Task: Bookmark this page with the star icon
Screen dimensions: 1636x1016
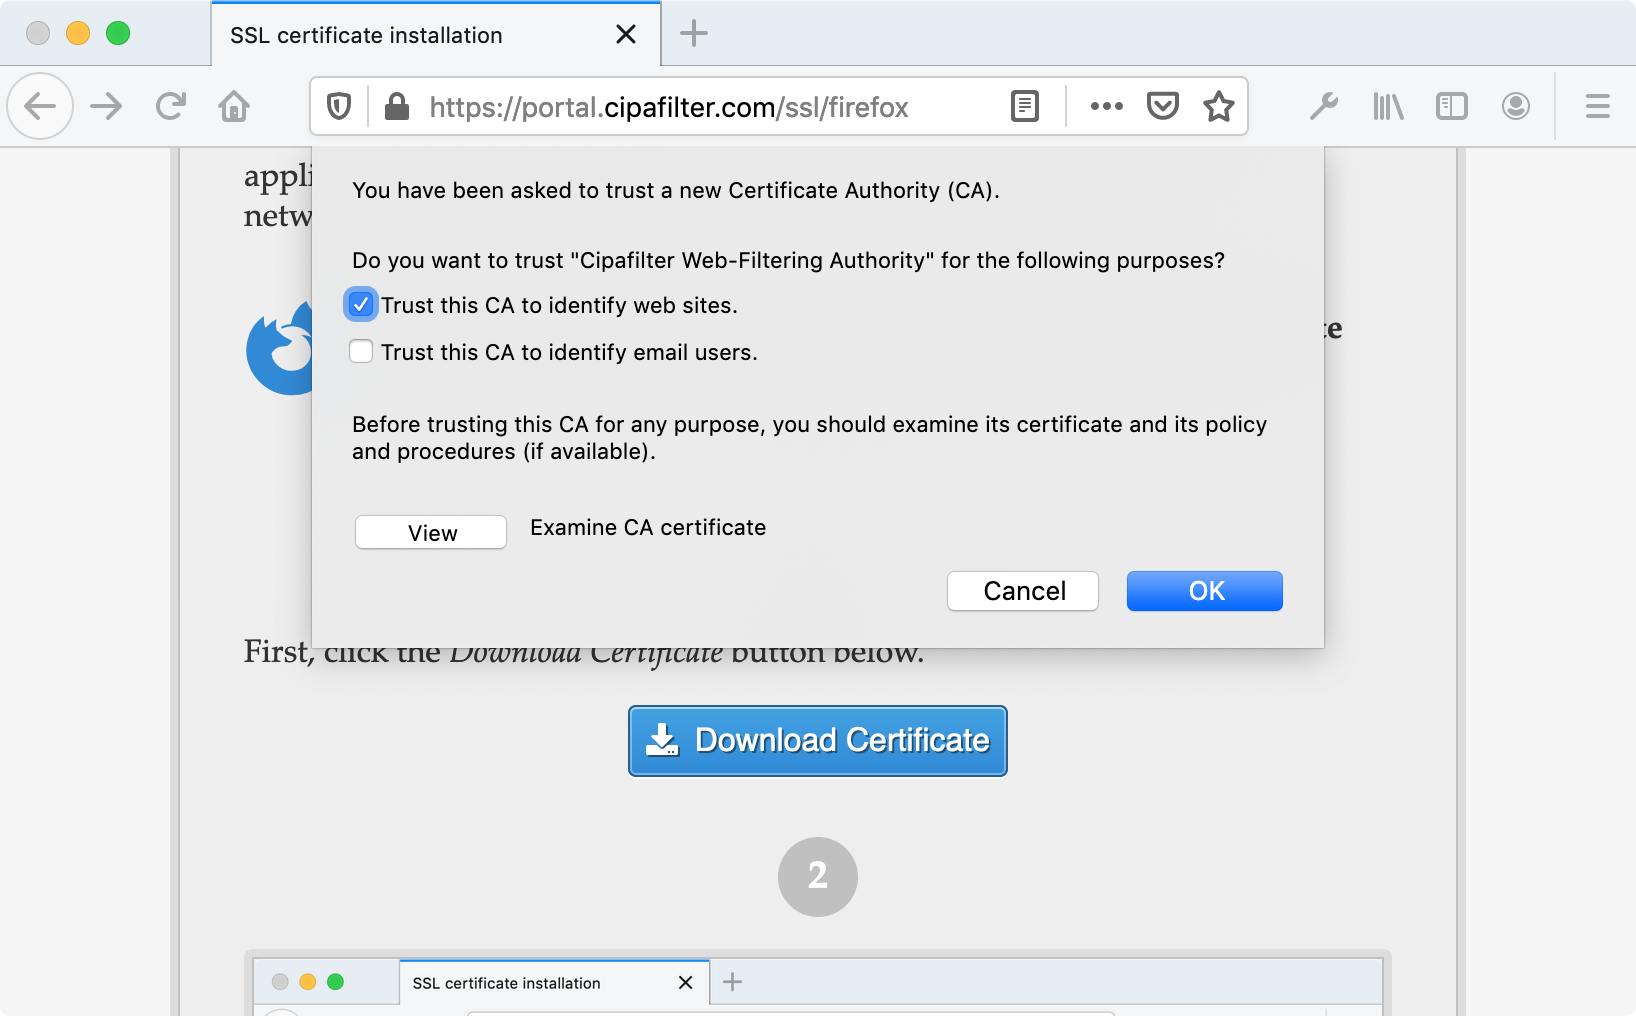Action: 1219,106
